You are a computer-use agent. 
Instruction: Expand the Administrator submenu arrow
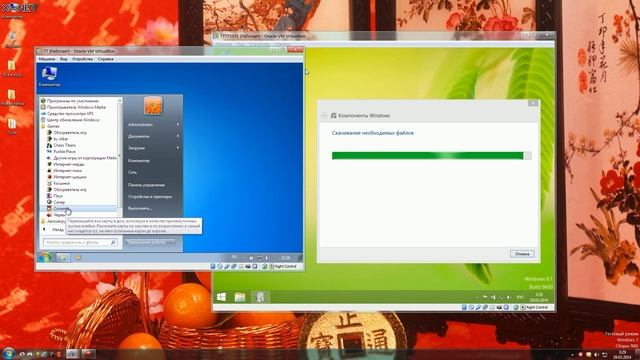(x=178, y=124)
